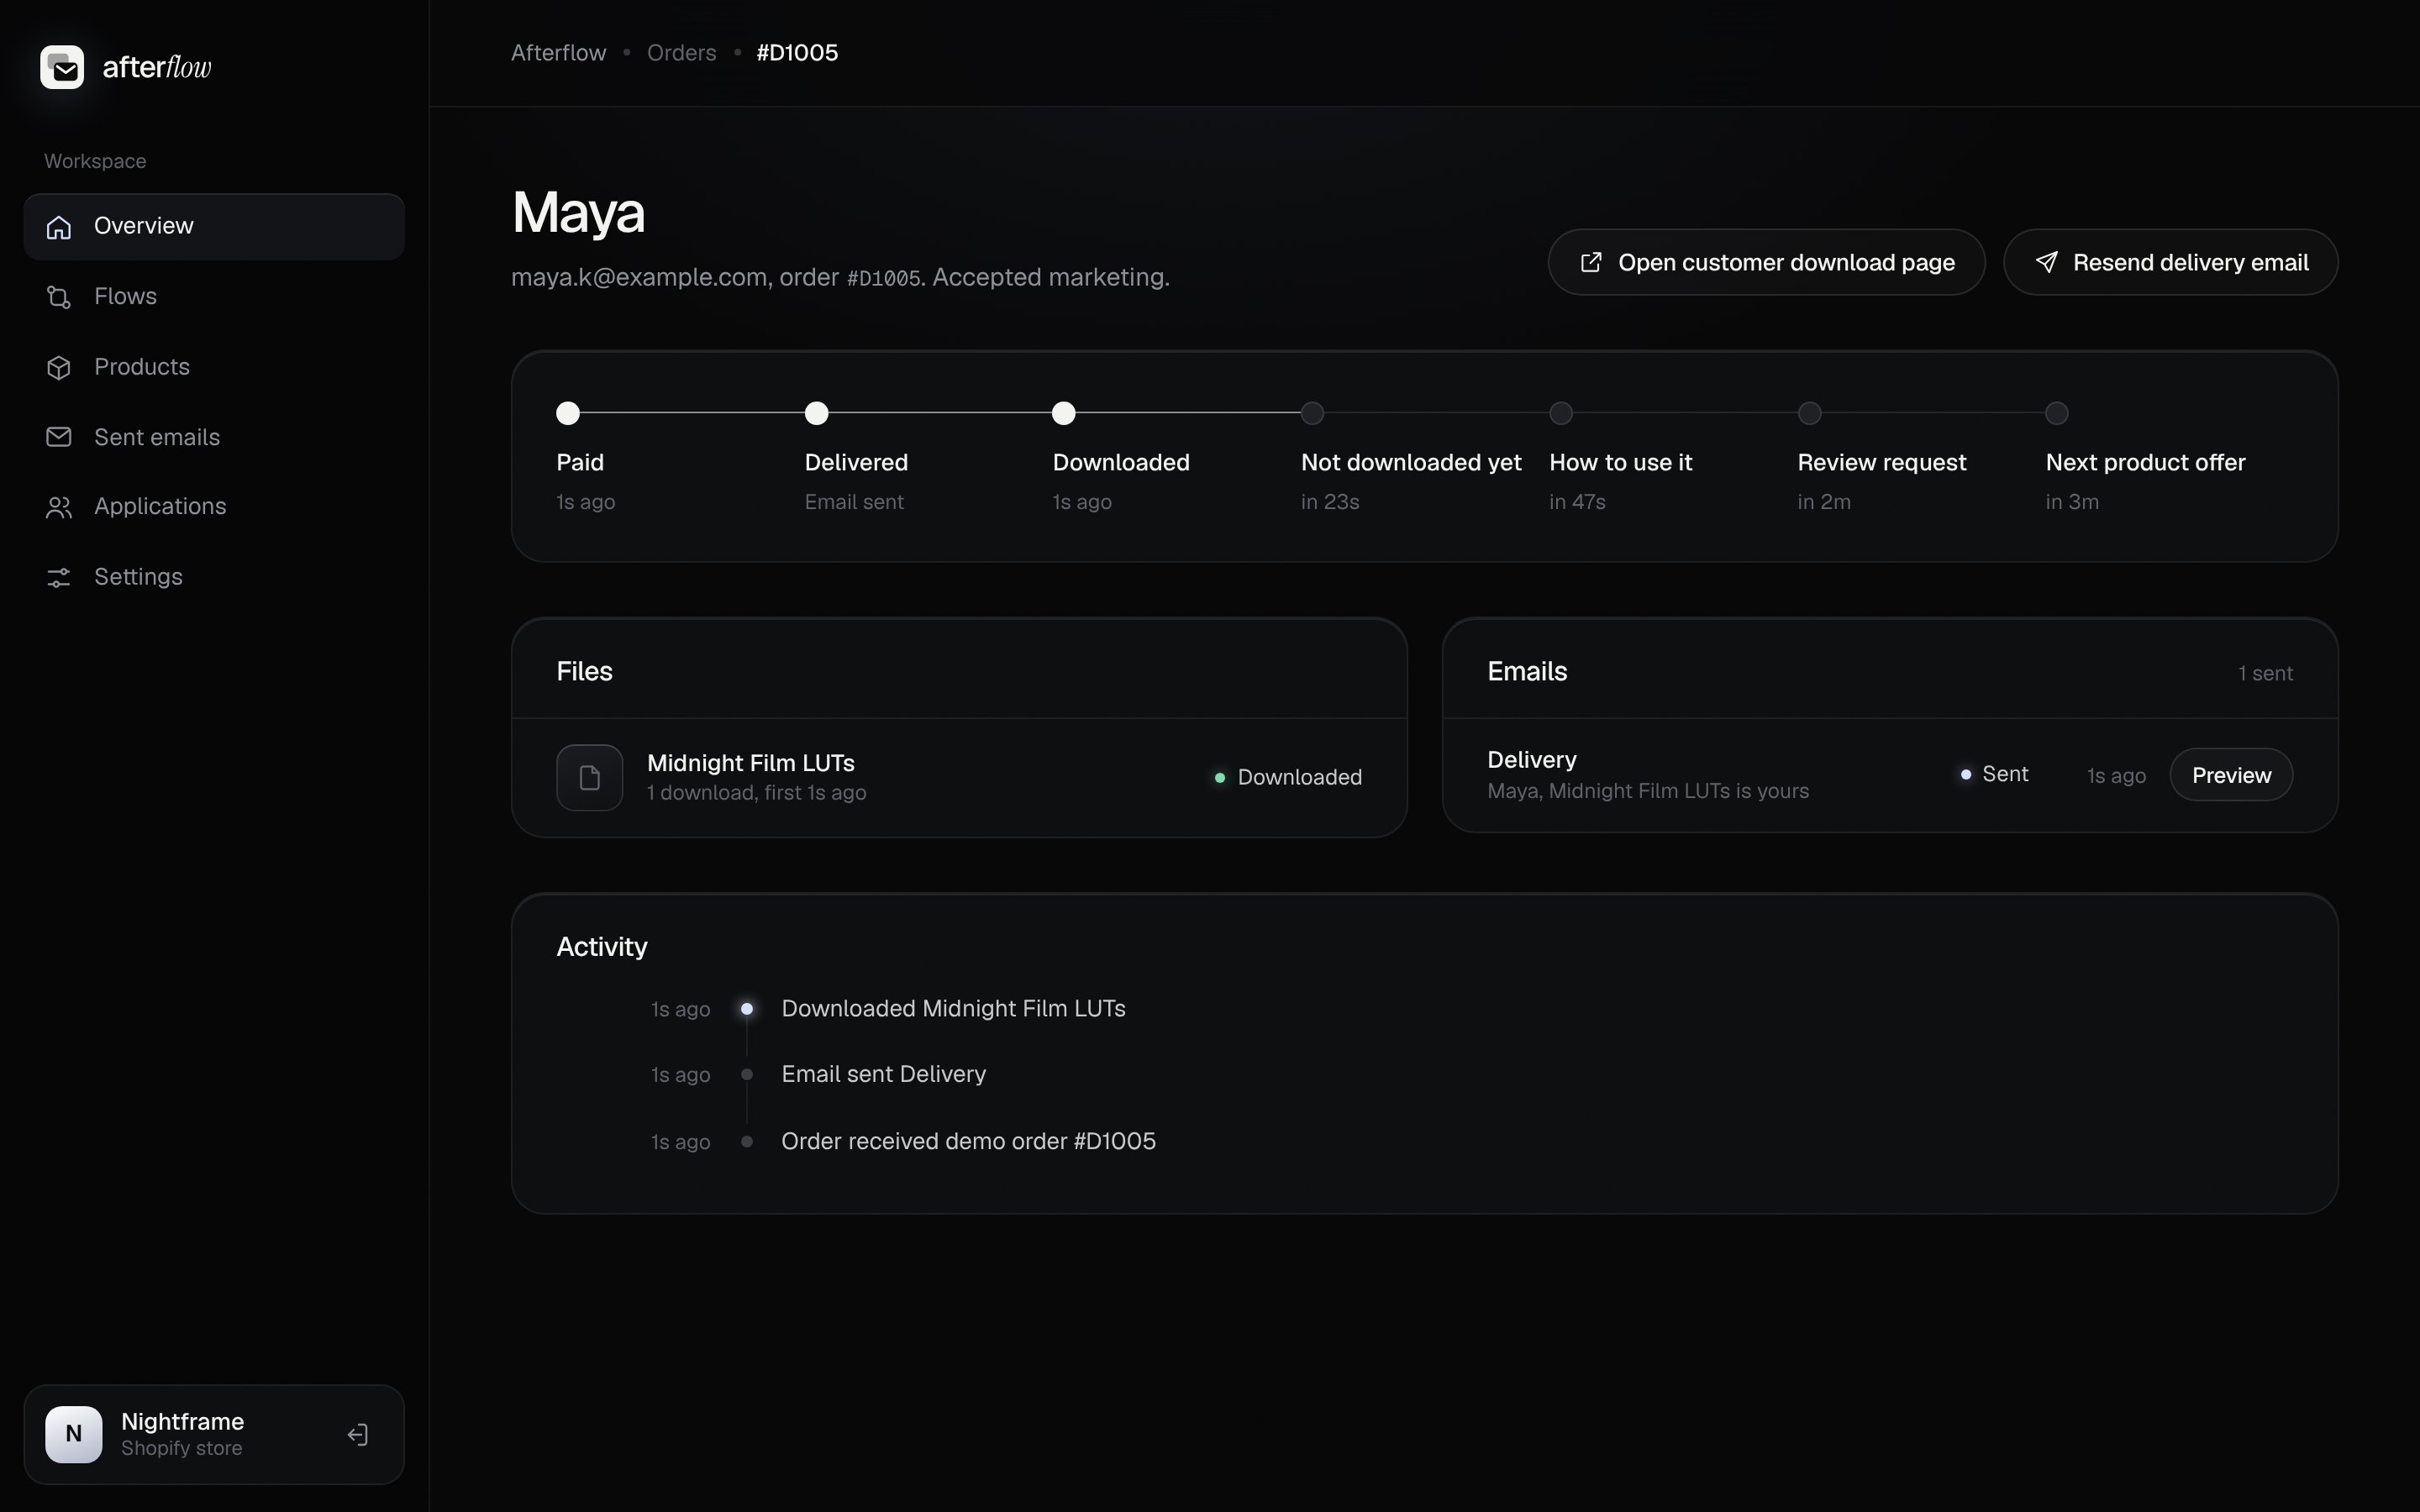Click the Workspace section heading
2420x1512 pixels.
coord(95,161)
